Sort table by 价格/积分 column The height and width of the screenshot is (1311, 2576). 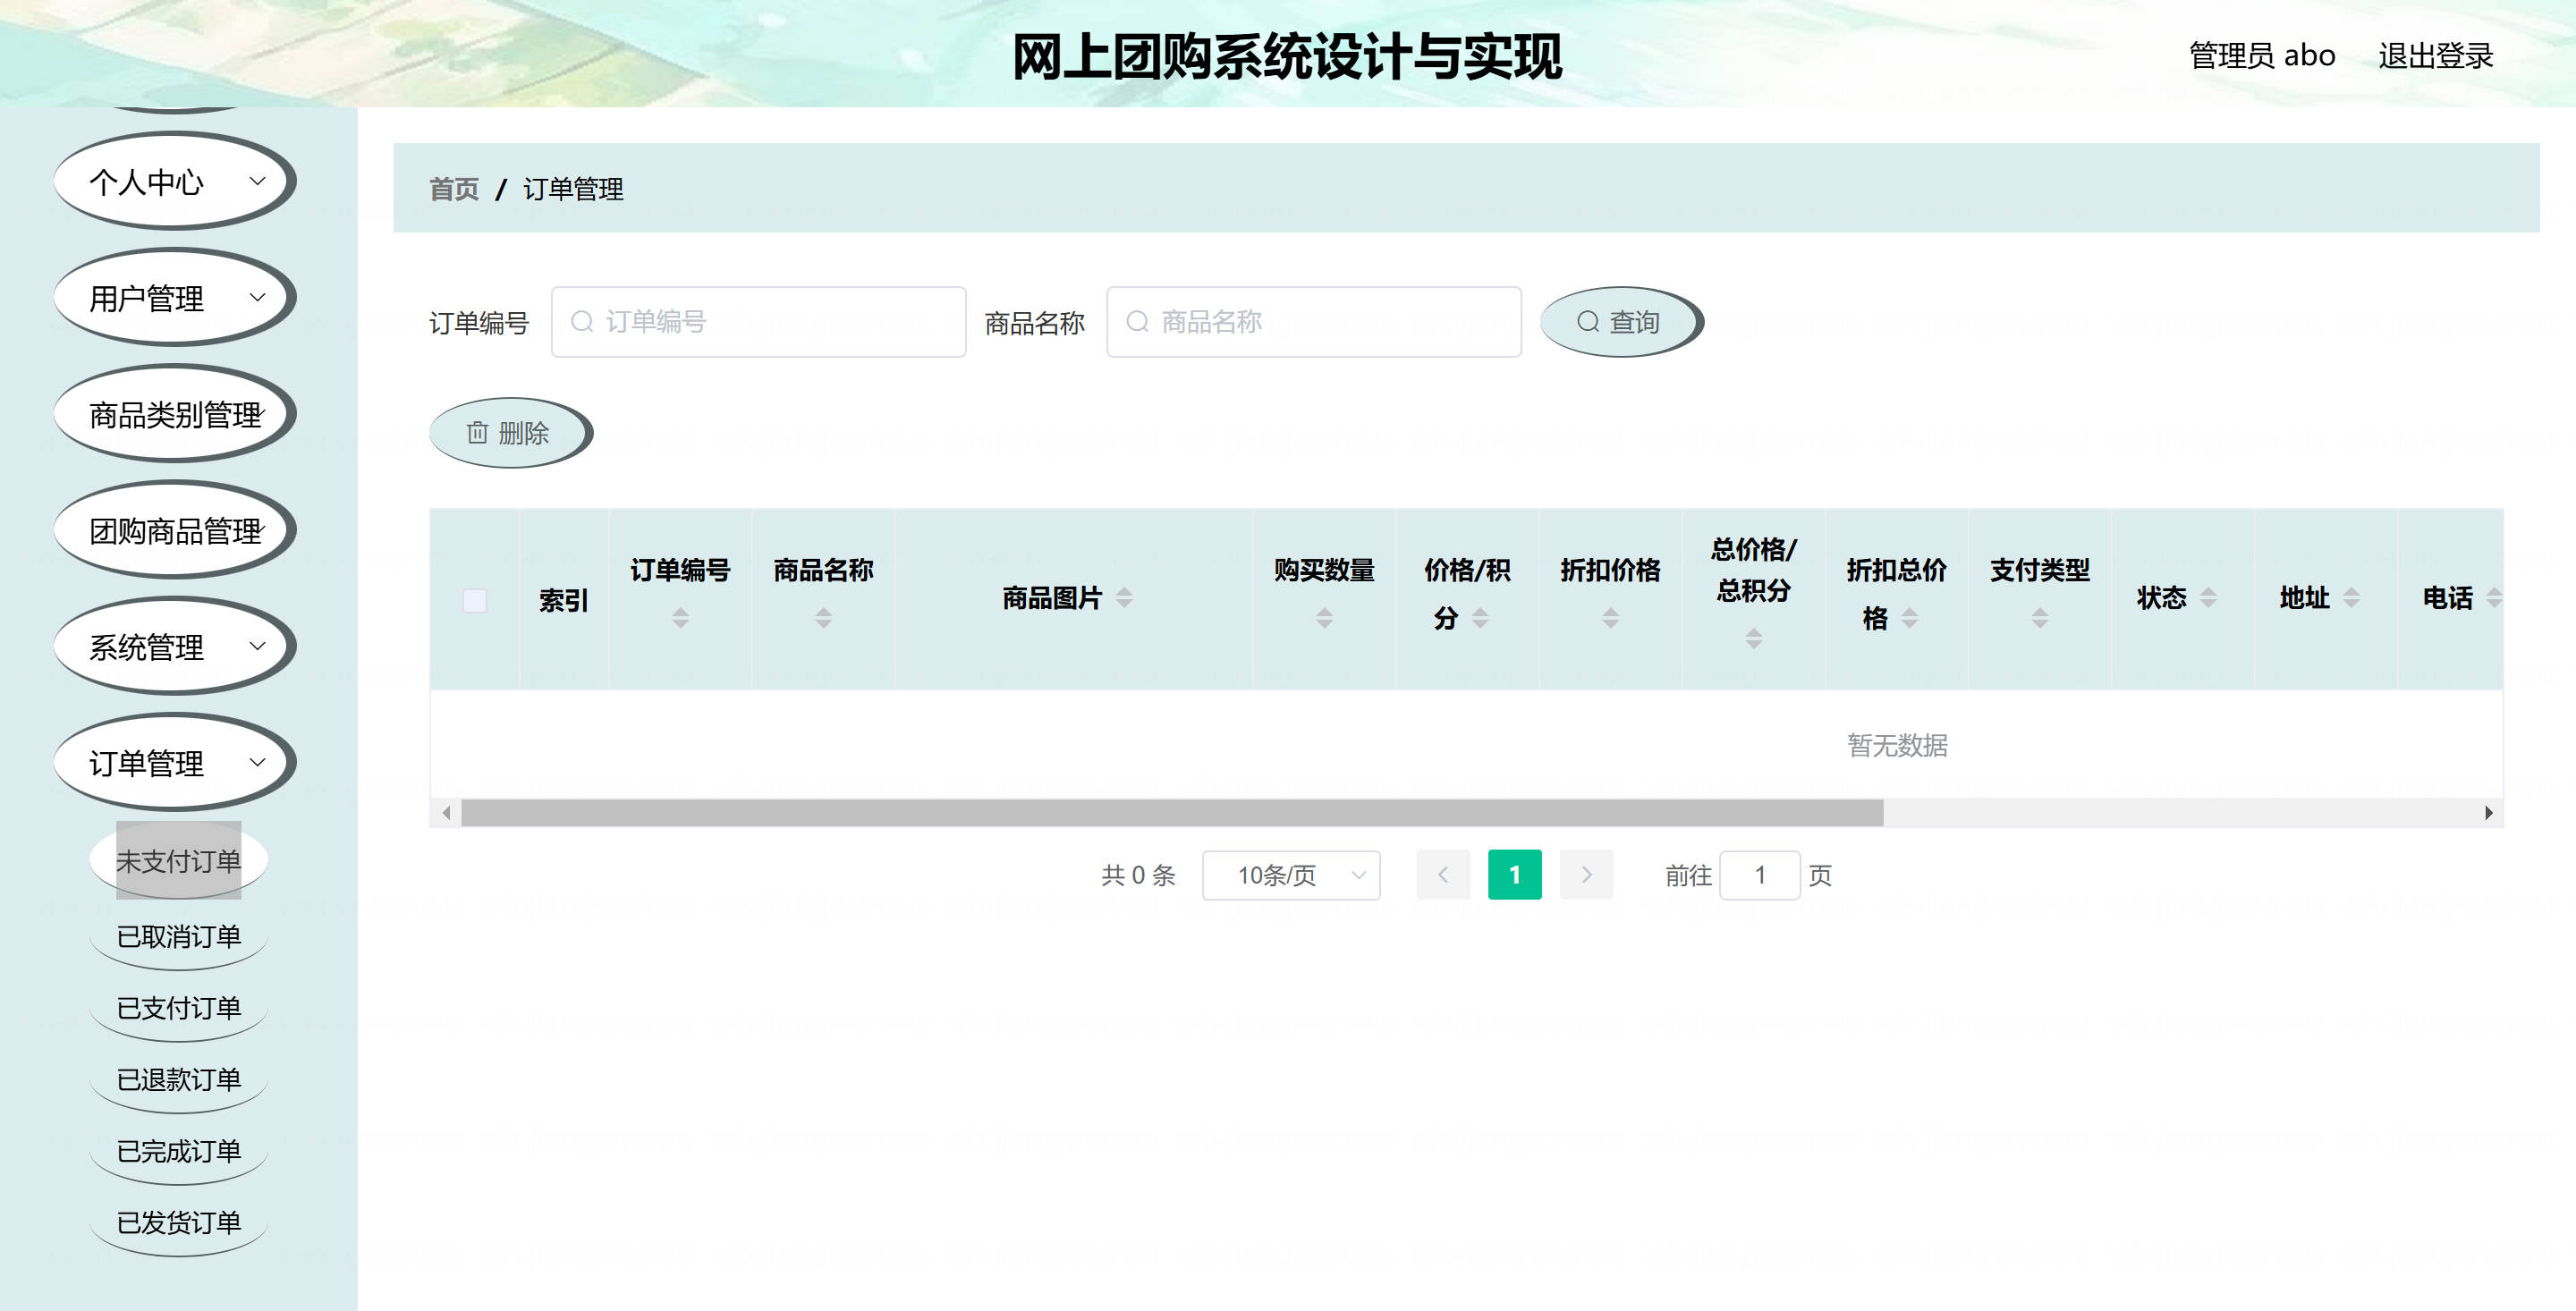click(x=1480, y=618)
